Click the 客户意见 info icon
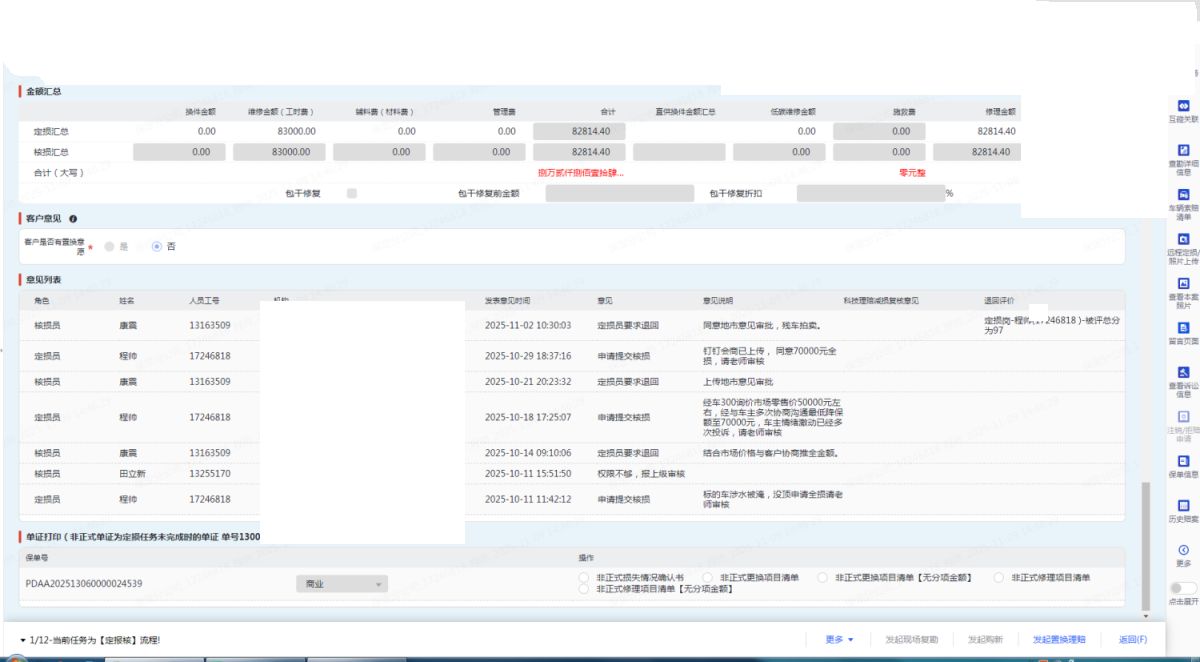 (x=73, y=218)
